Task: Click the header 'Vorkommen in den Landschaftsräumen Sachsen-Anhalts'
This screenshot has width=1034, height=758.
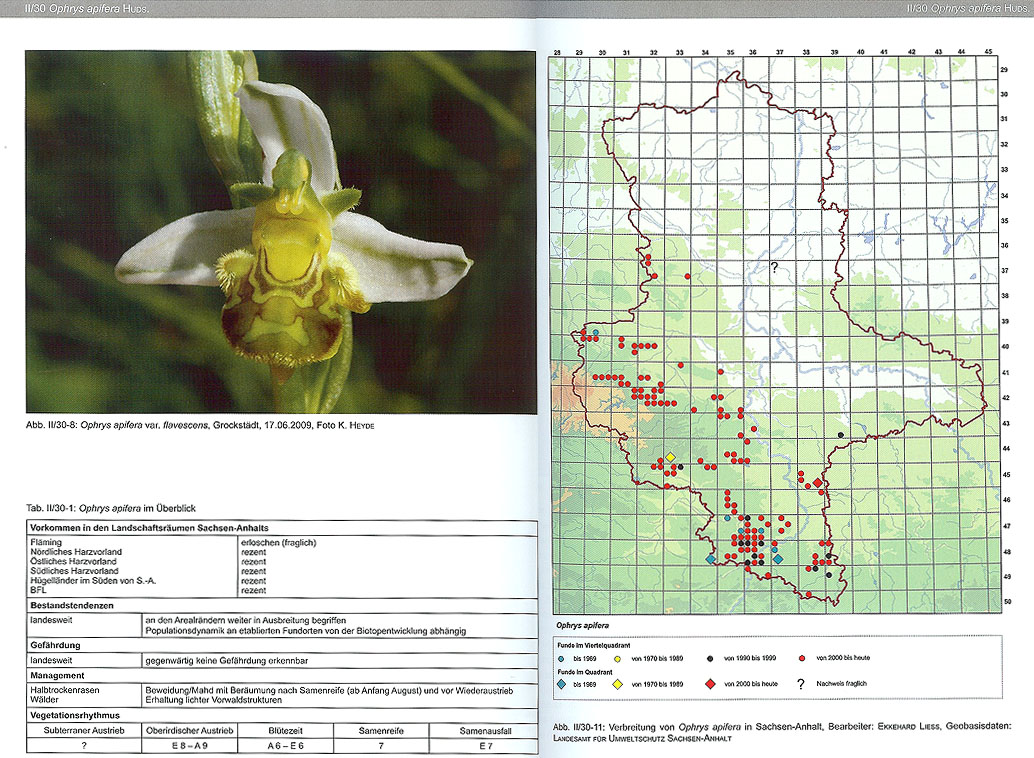Action: (149, 528)
